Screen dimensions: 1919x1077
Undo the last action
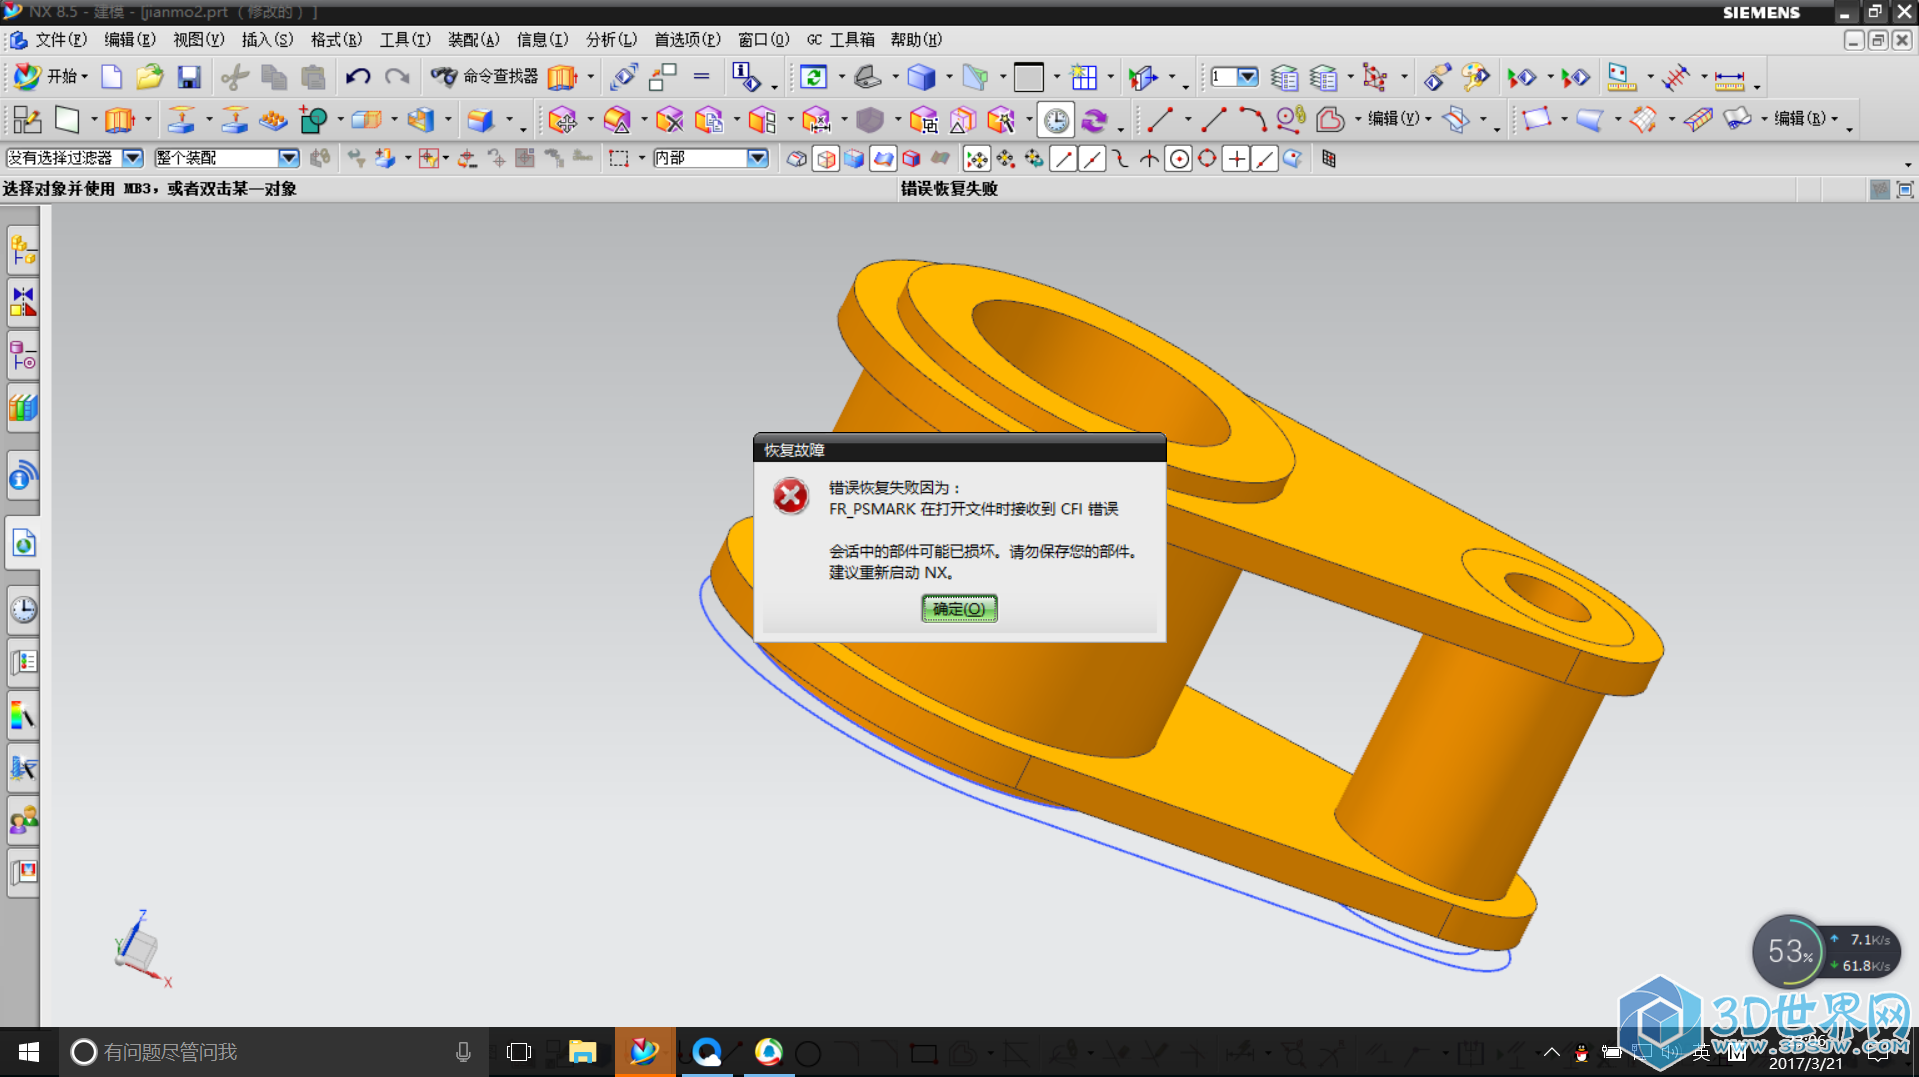pyautogui.click(x=358, y=77)
